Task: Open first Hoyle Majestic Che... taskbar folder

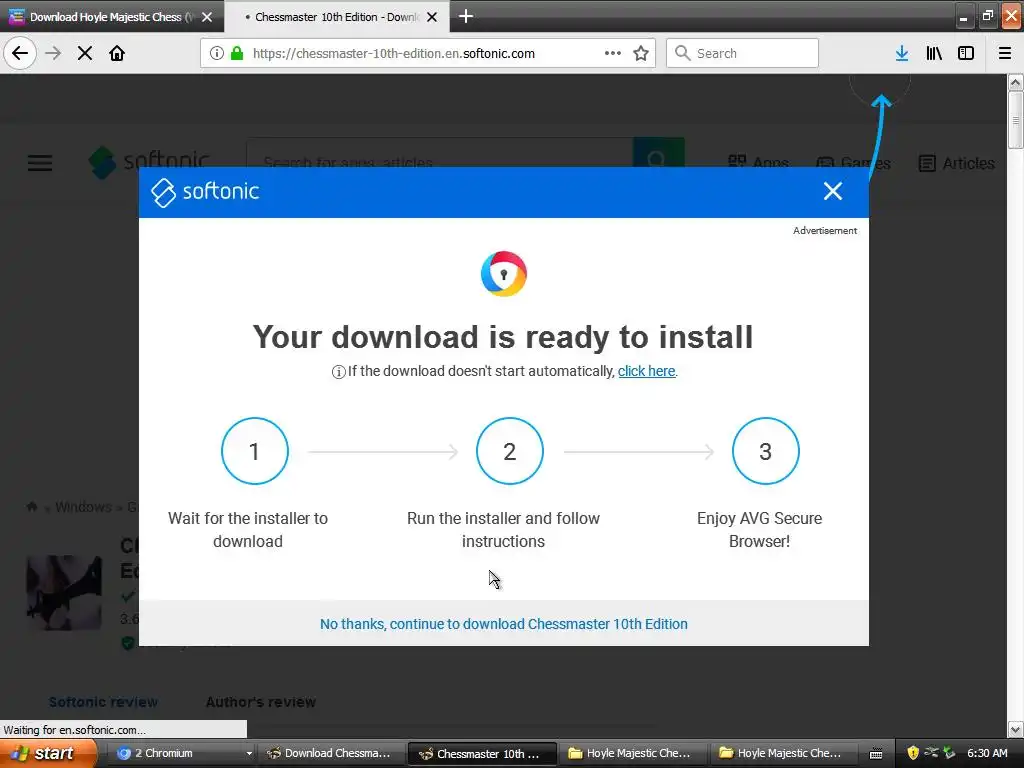Action: (632, 753)
